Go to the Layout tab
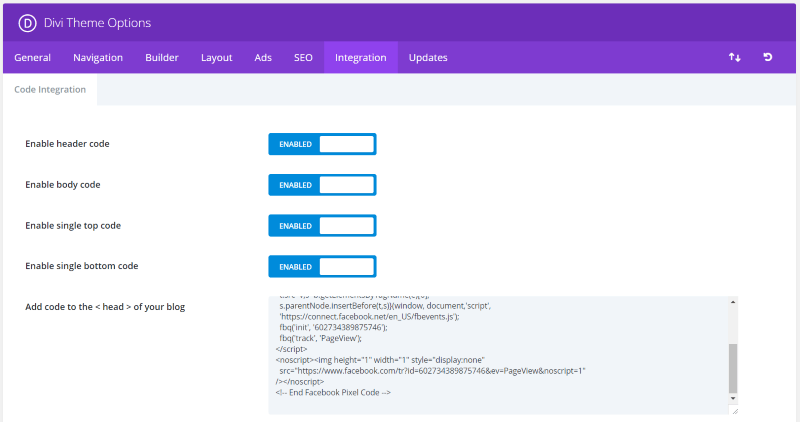Image resolution: width=800 pixels, height=422 pixels. point(216,58)
